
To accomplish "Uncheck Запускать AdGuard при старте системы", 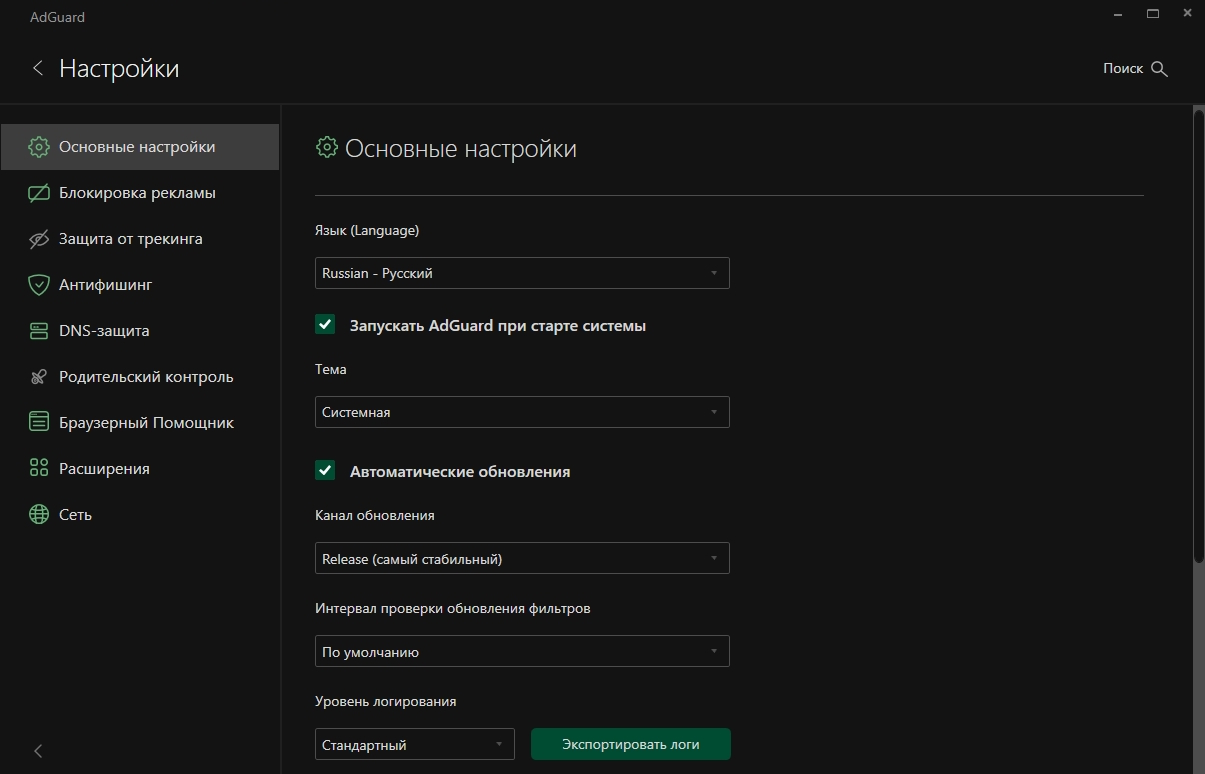I will [325, 325].
